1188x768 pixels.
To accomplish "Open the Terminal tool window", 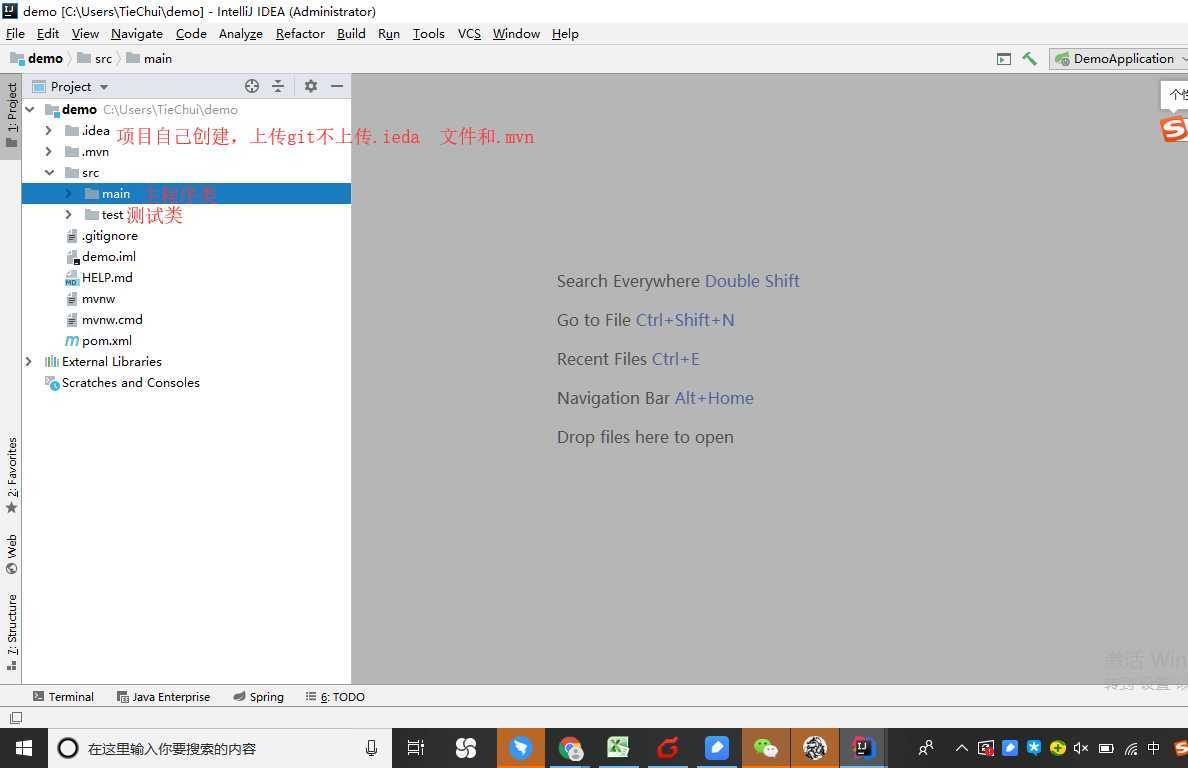I will pos(64,696).
